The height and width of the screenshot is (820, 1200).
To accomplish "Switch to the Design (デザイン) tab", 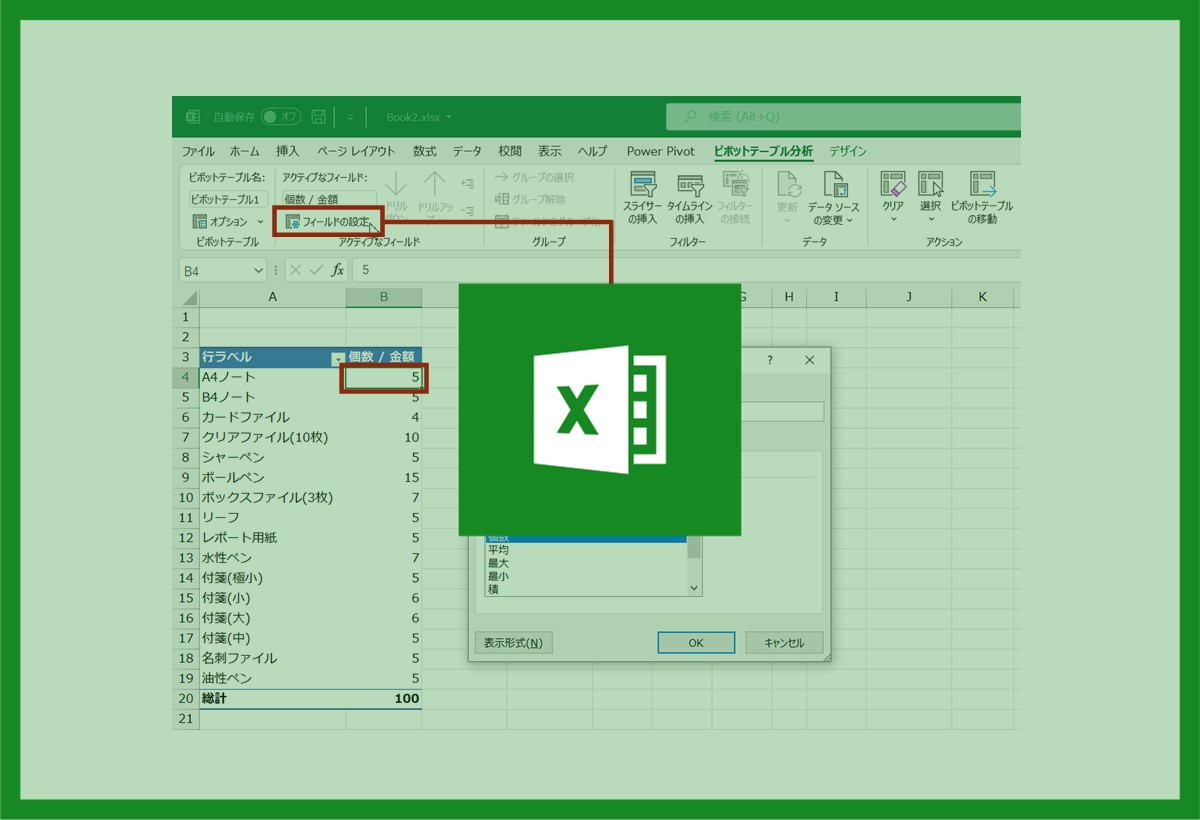I will click(847, 151).
